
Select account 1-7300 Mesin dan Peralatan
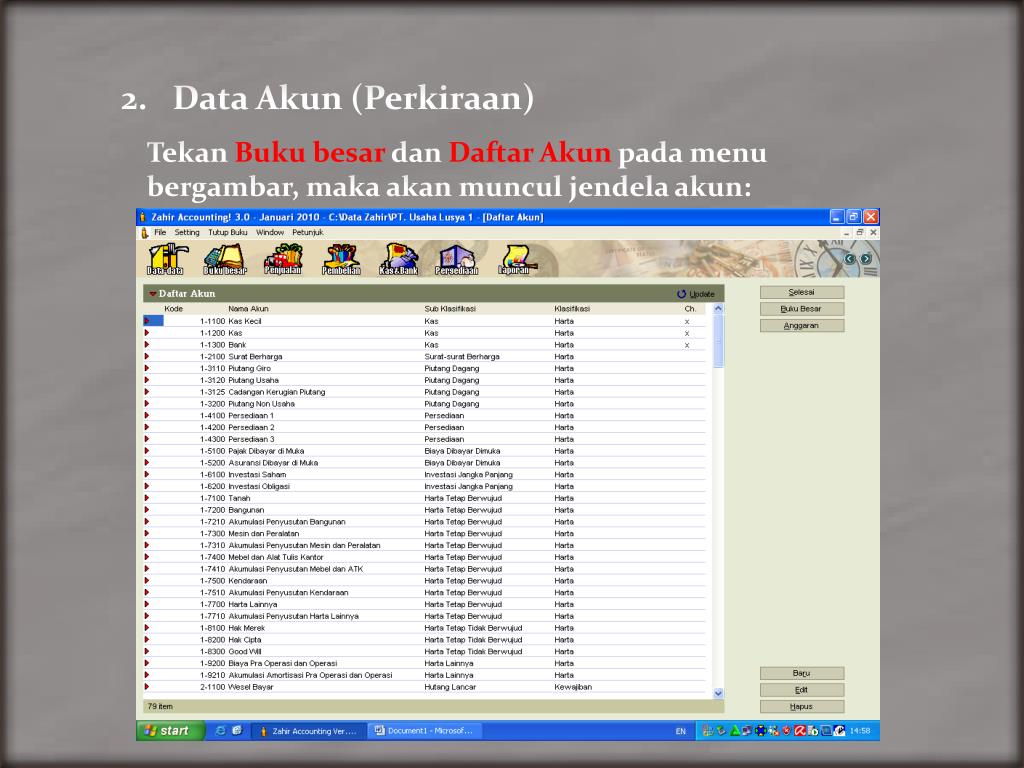(x=424, y=533)
